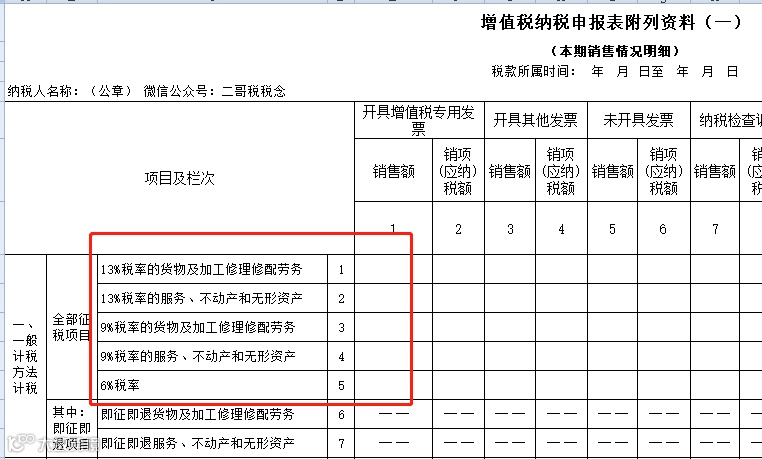Select column number 3 header cell
This screenshot has width=762, height=459.
point(510,228)
